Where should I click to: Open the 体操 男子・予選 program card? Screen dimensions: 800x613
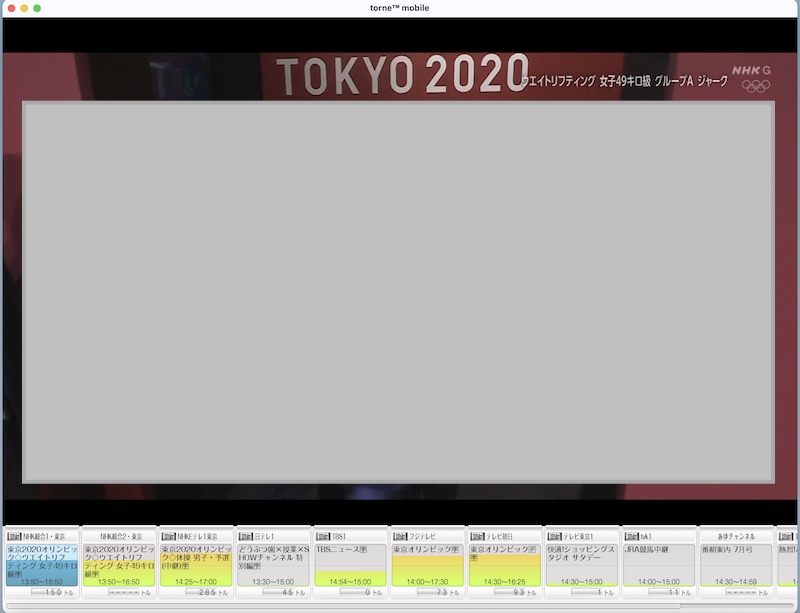point(196,565)
